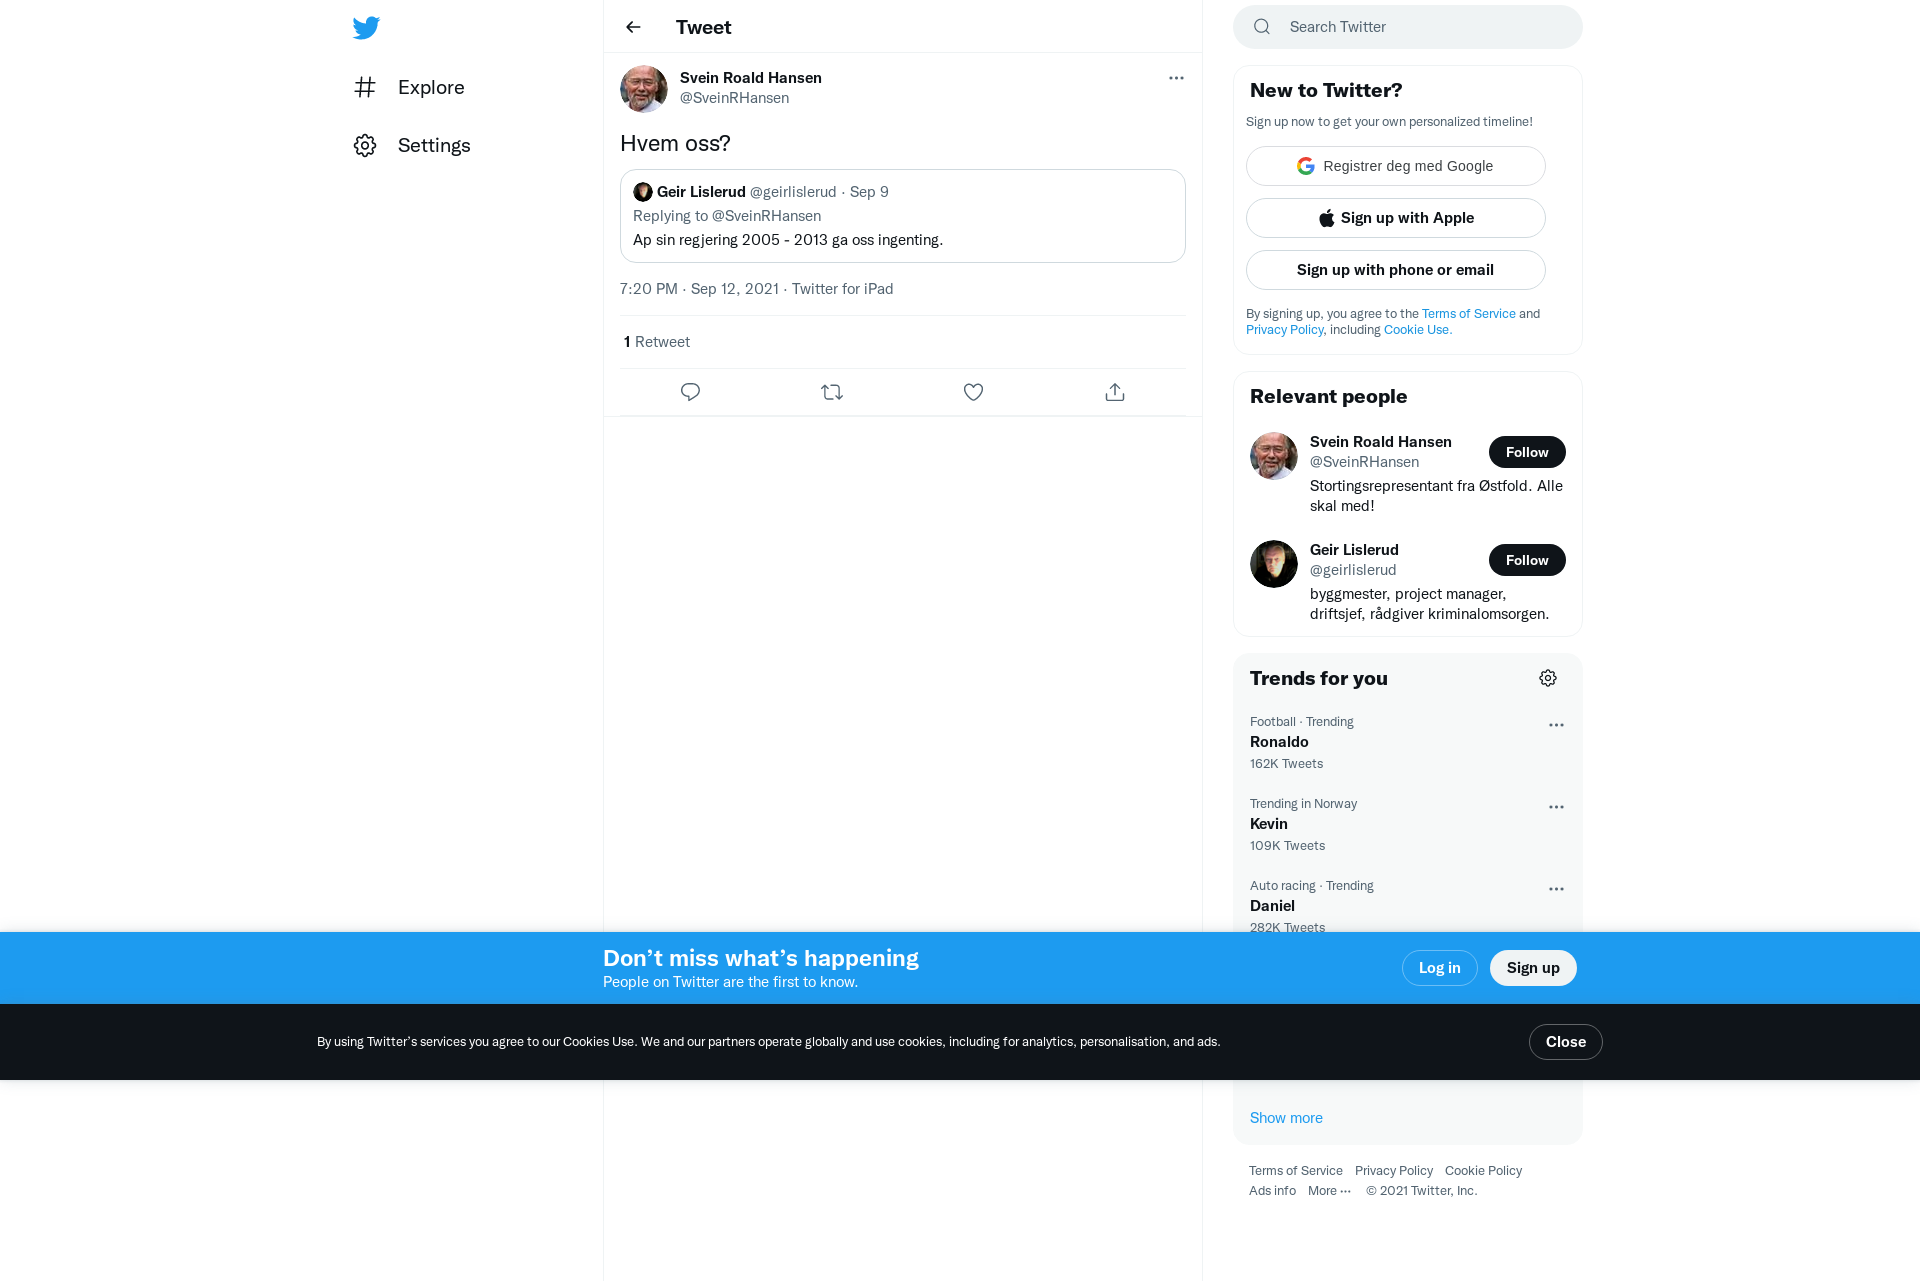The width and height of the screenshot is (1920, 1281).
Task: Like the tweet with heart icon
Action: coord(973,392)
